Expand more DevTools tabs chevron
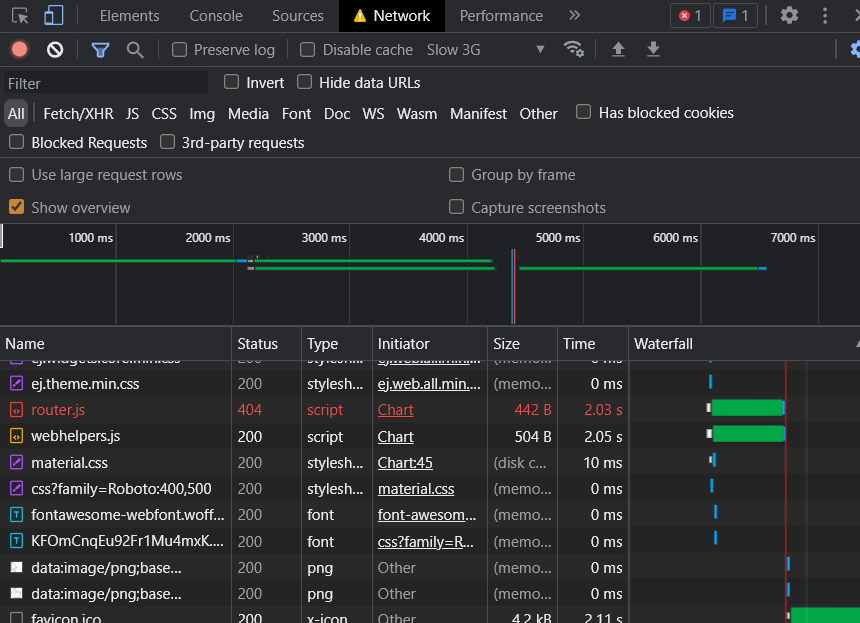Image resolution: width=860 pixels, height=623 pixels. click(x=574, y=16)
